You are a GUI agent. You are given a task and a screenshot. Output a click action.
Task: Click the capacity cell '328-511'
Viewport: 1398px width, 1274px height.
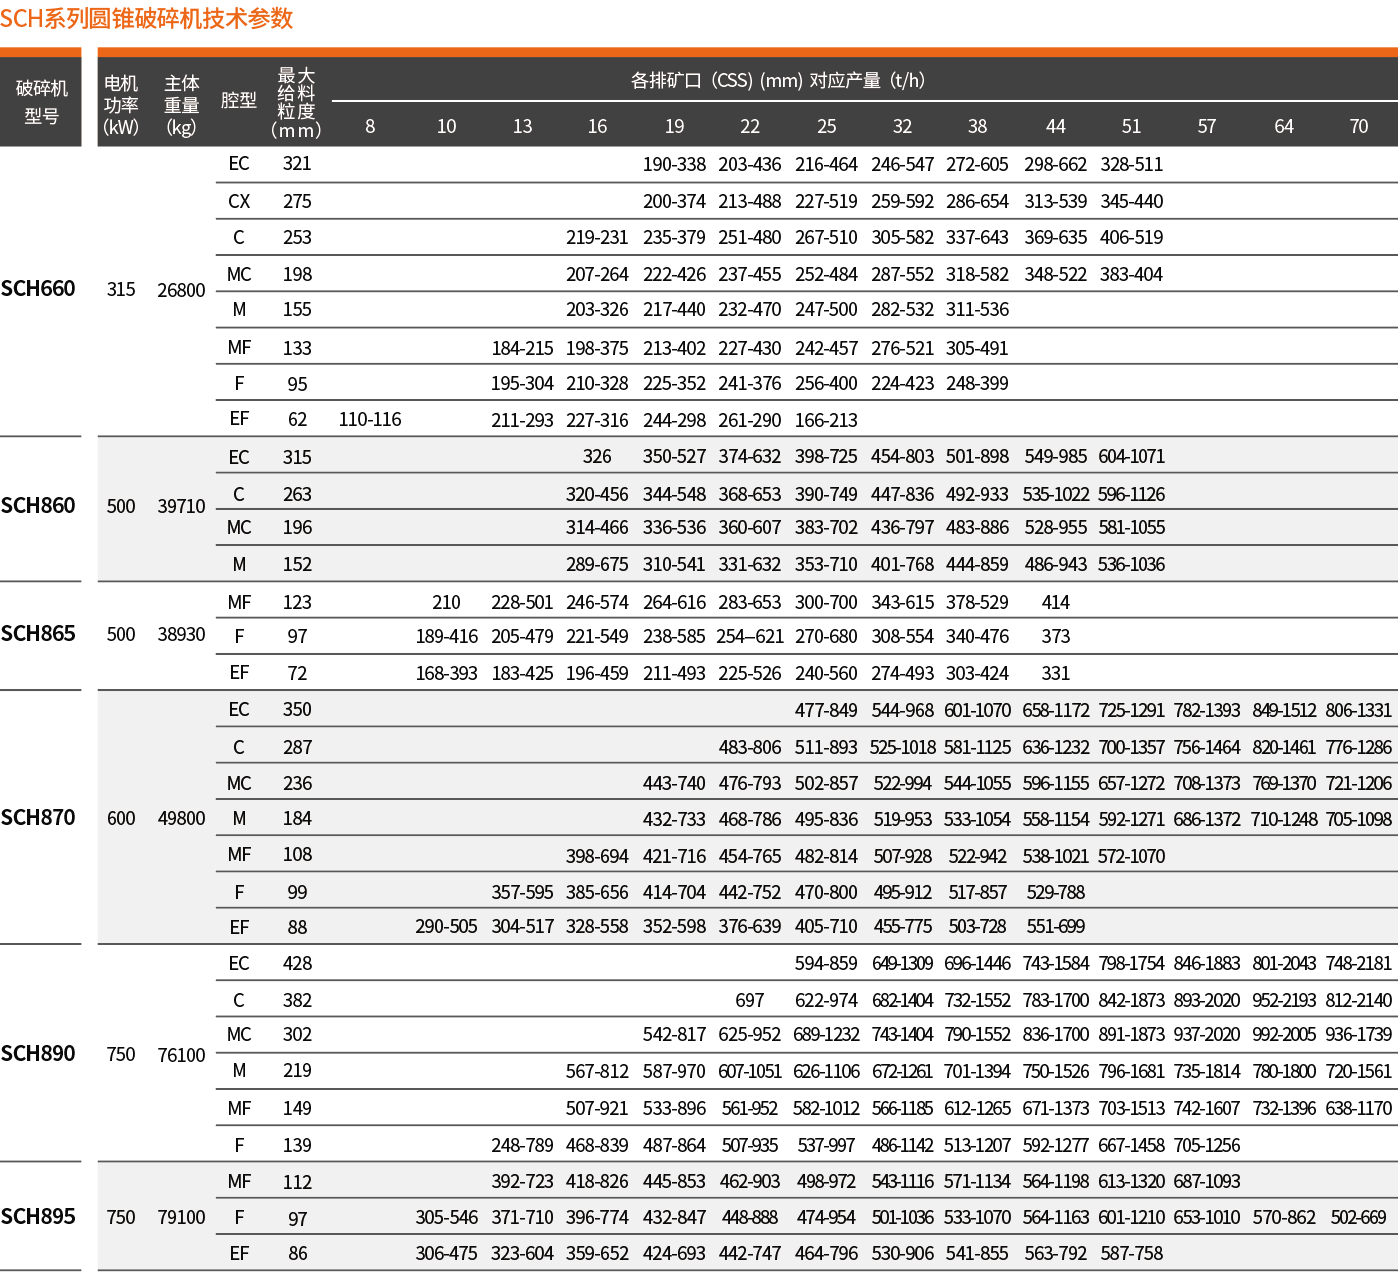(x=1132, y=165)
